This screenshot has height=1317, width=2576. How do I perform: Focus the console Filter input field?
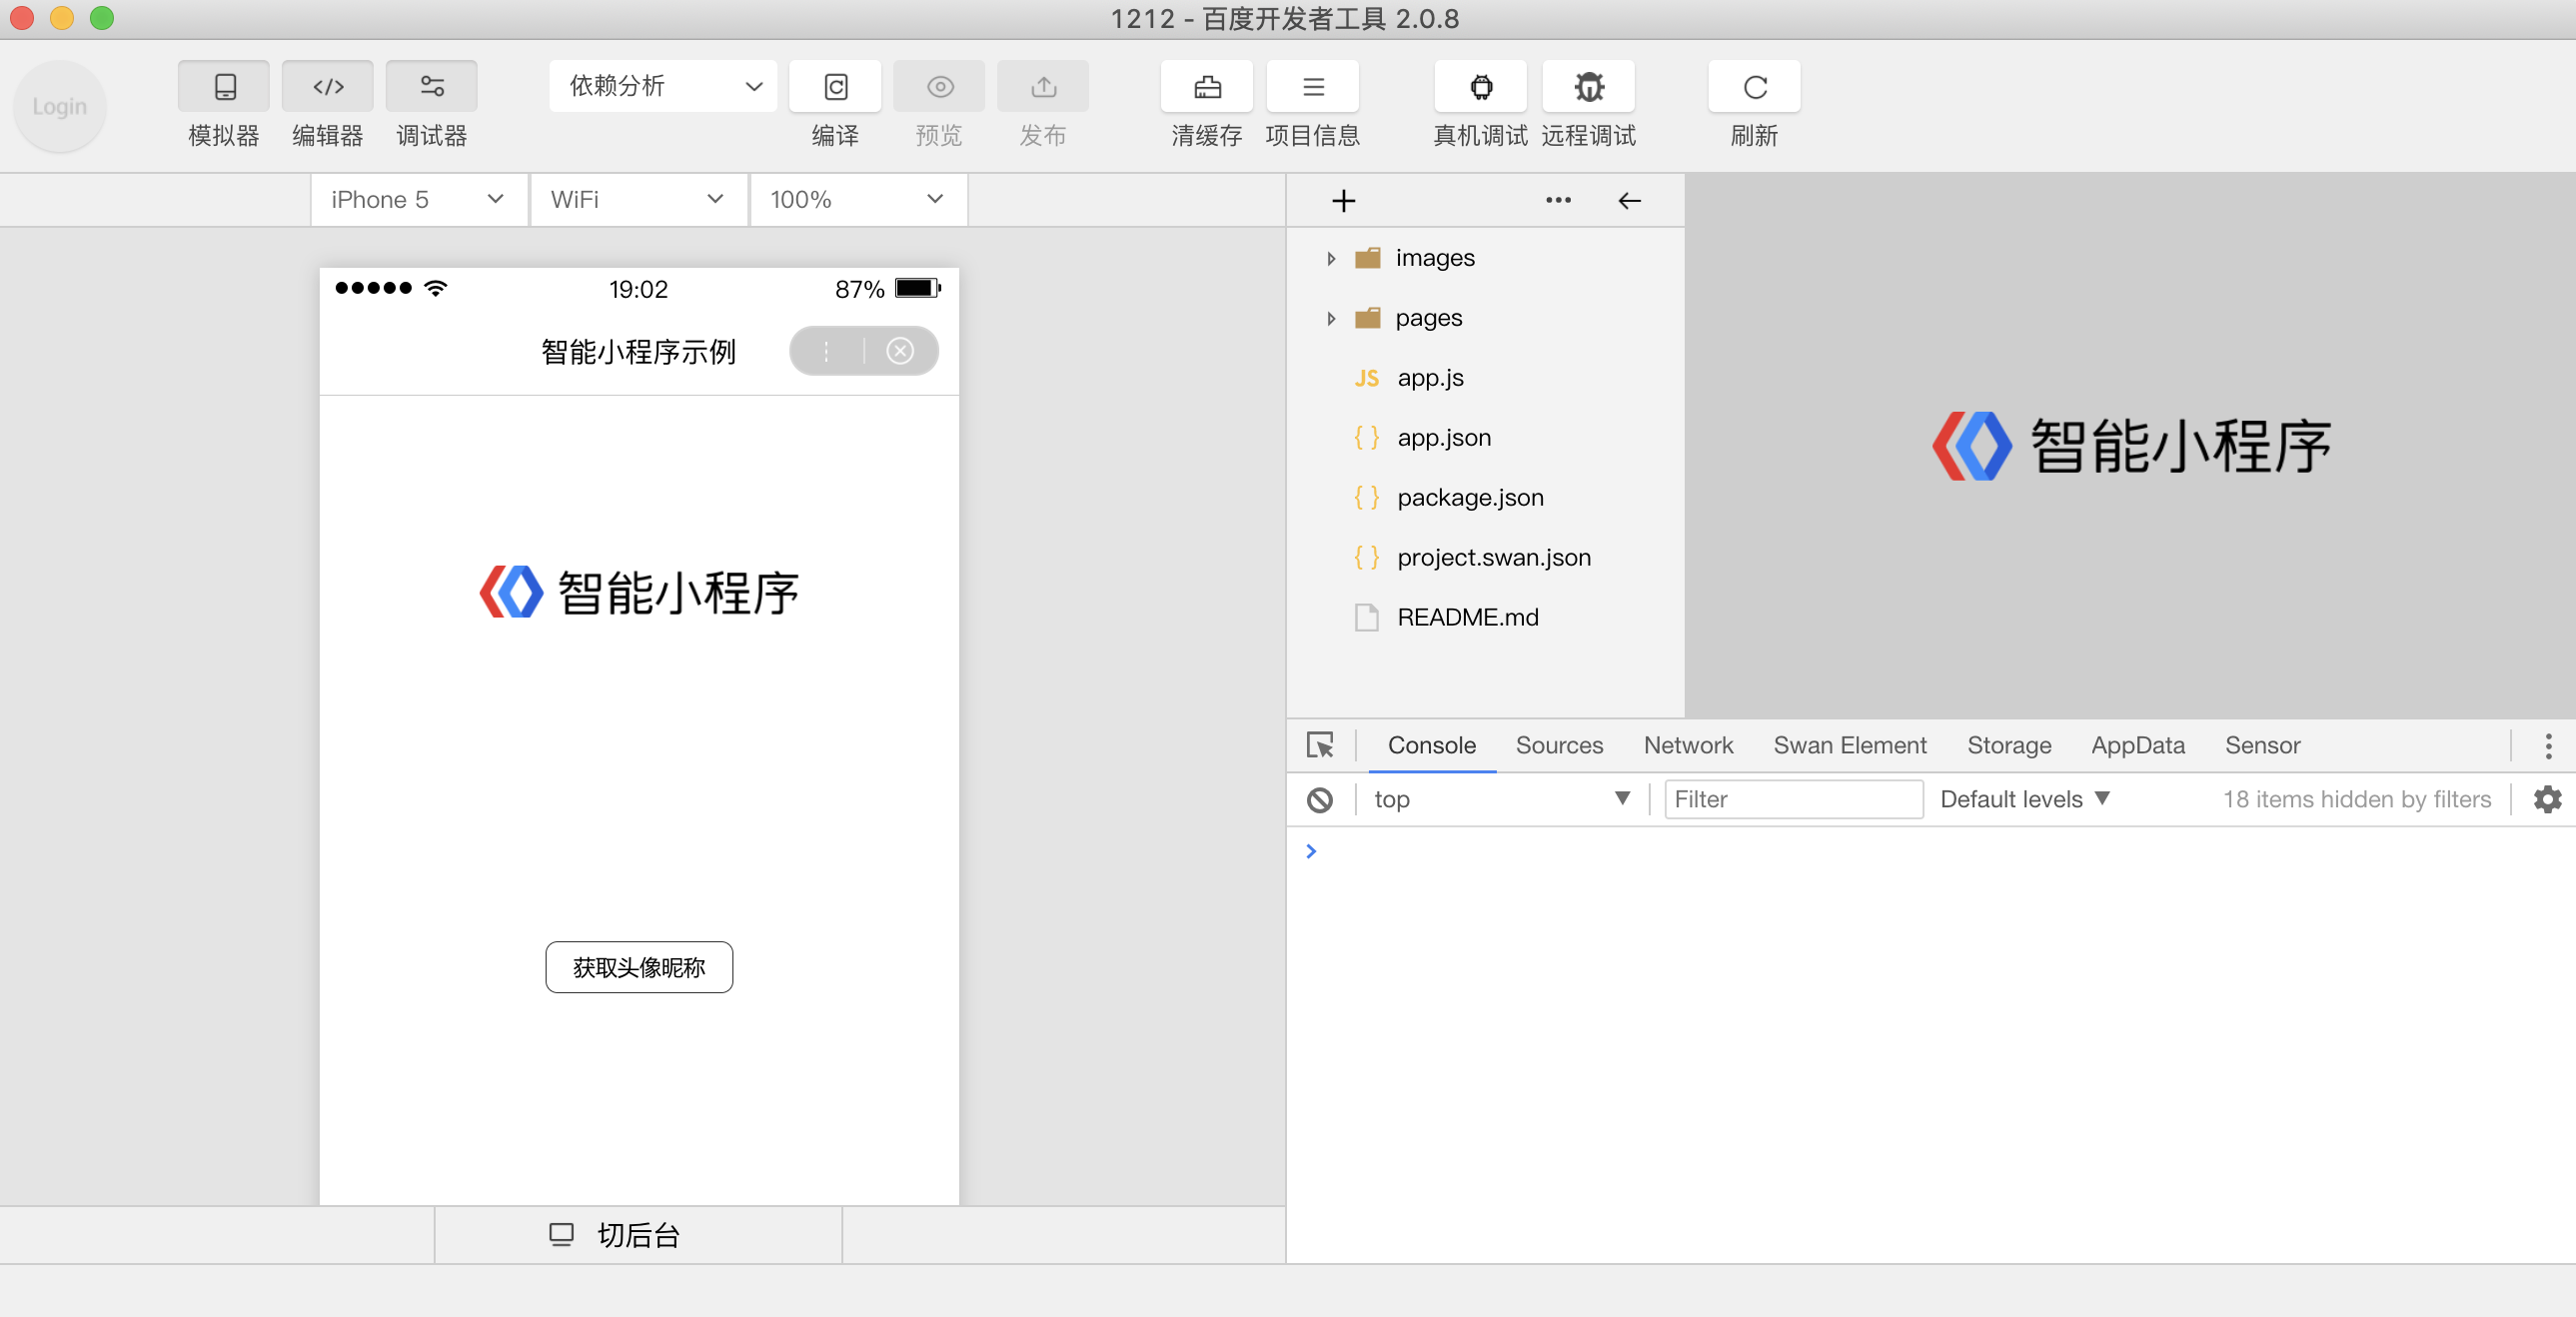coord(1793,799)
